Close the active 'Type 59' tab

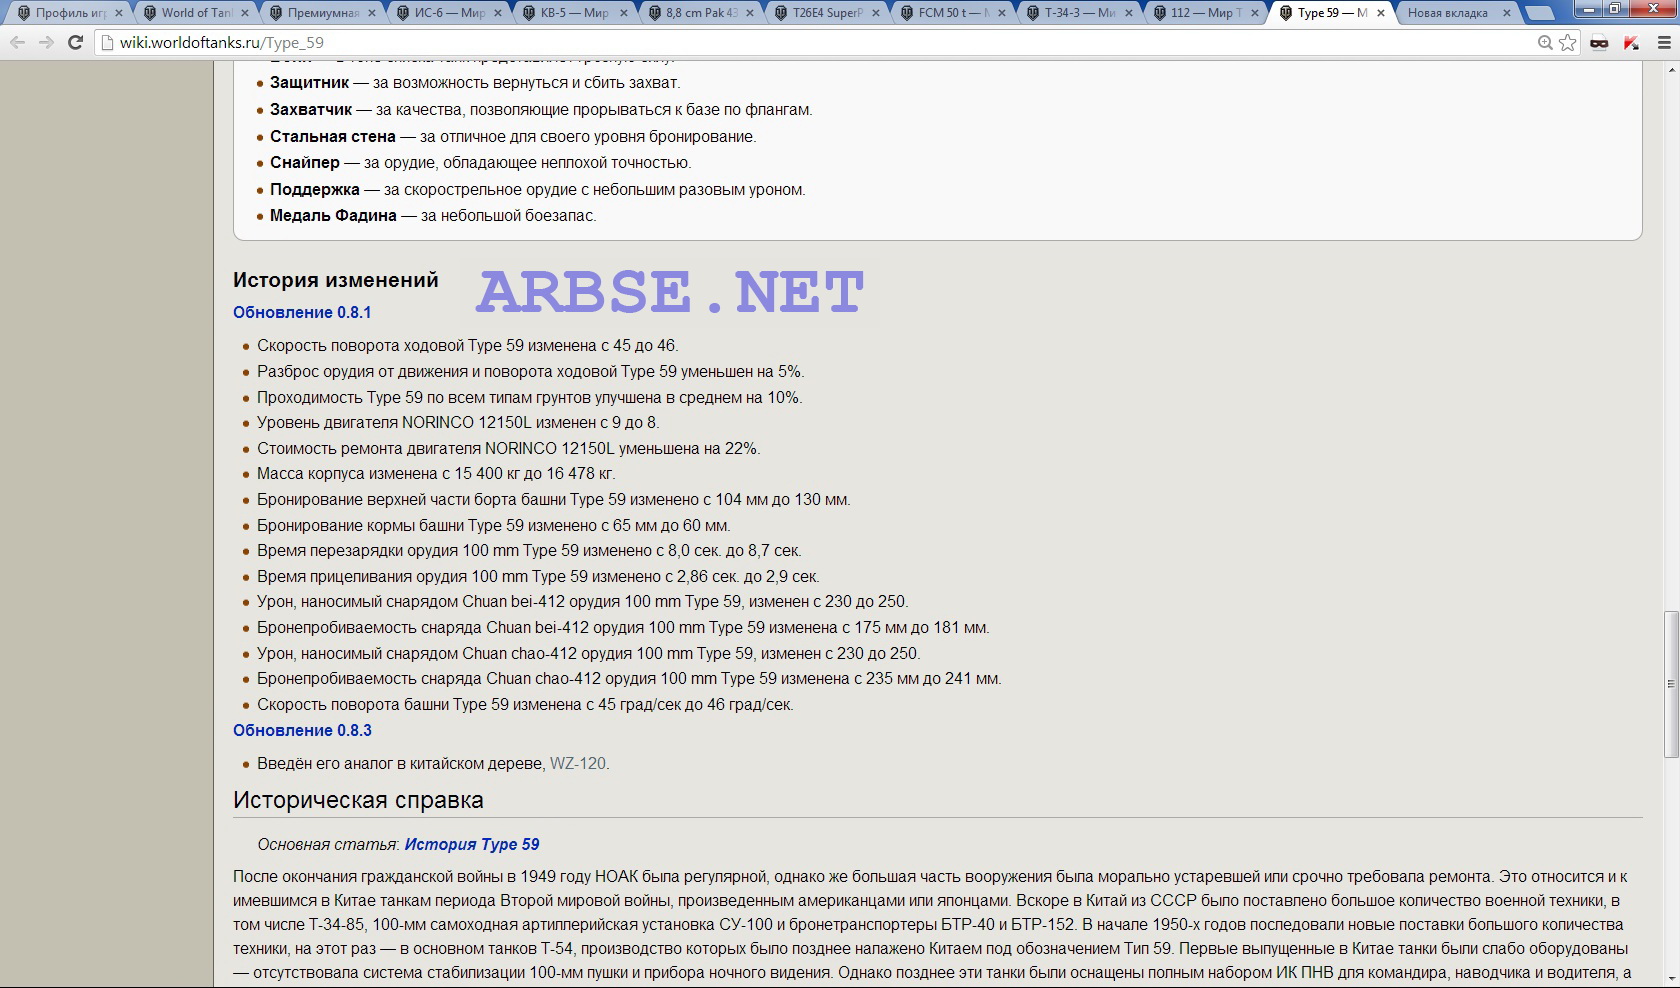click(1381, 13)
